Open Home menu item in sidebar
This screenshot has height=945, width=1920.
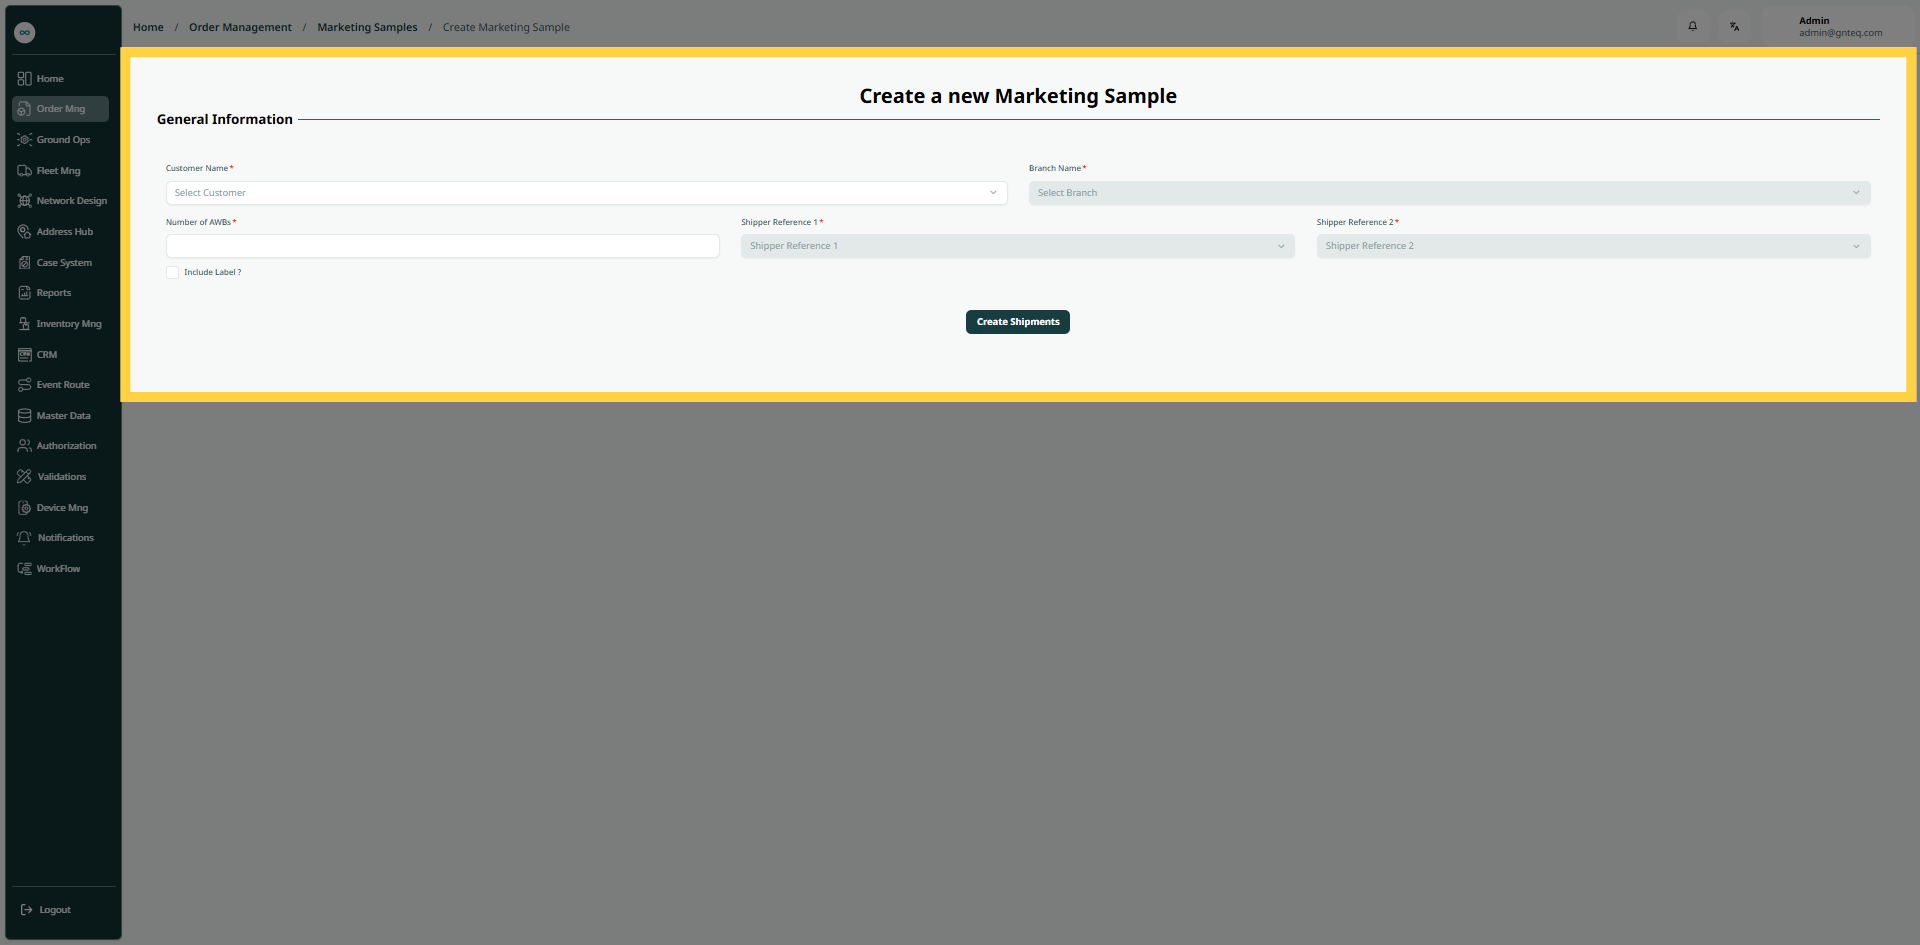[60, 79]
